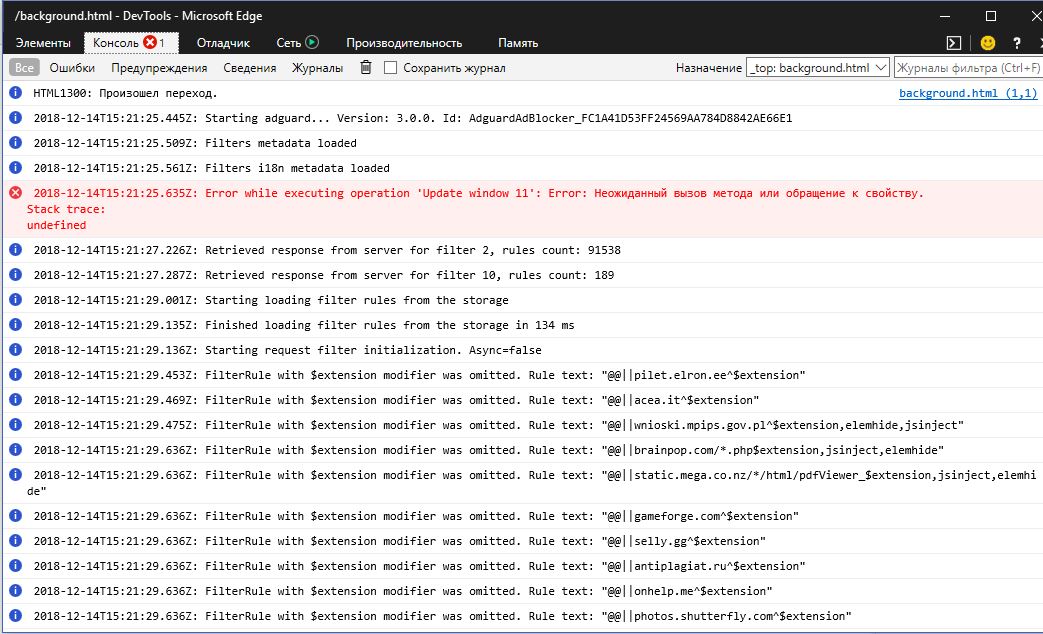Click the red error icon on the Update window 11 row

15,193
